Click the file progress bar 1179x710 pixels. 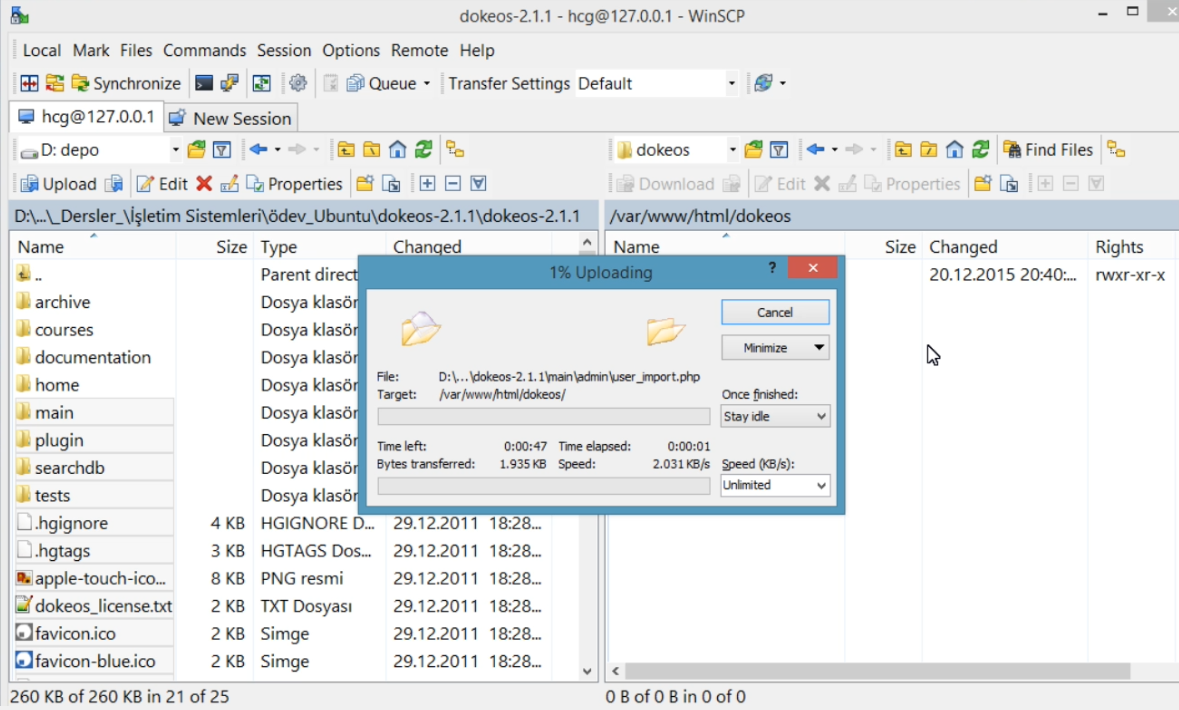pos(544,417)
